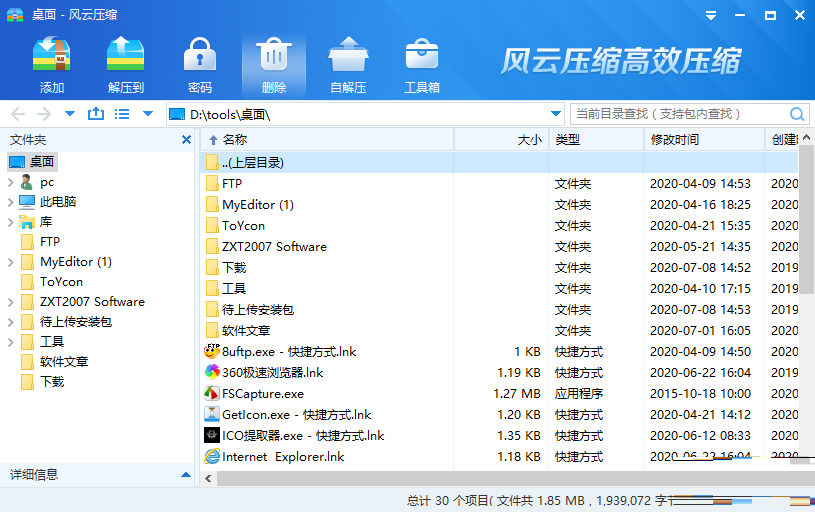The height and width of the screenshot is (512, 815).
Task: Click 1.27 MB size of FSCapture.exe
Action: point(517,394)
